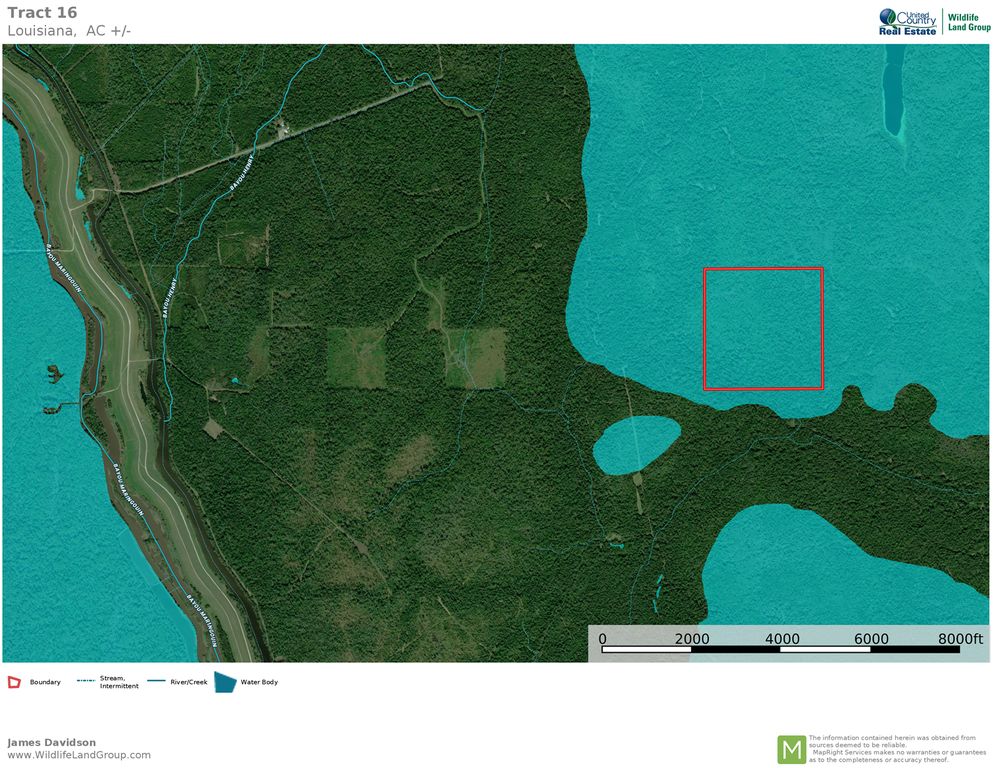Select the James Davidson listing agent name

click(52, 742)
